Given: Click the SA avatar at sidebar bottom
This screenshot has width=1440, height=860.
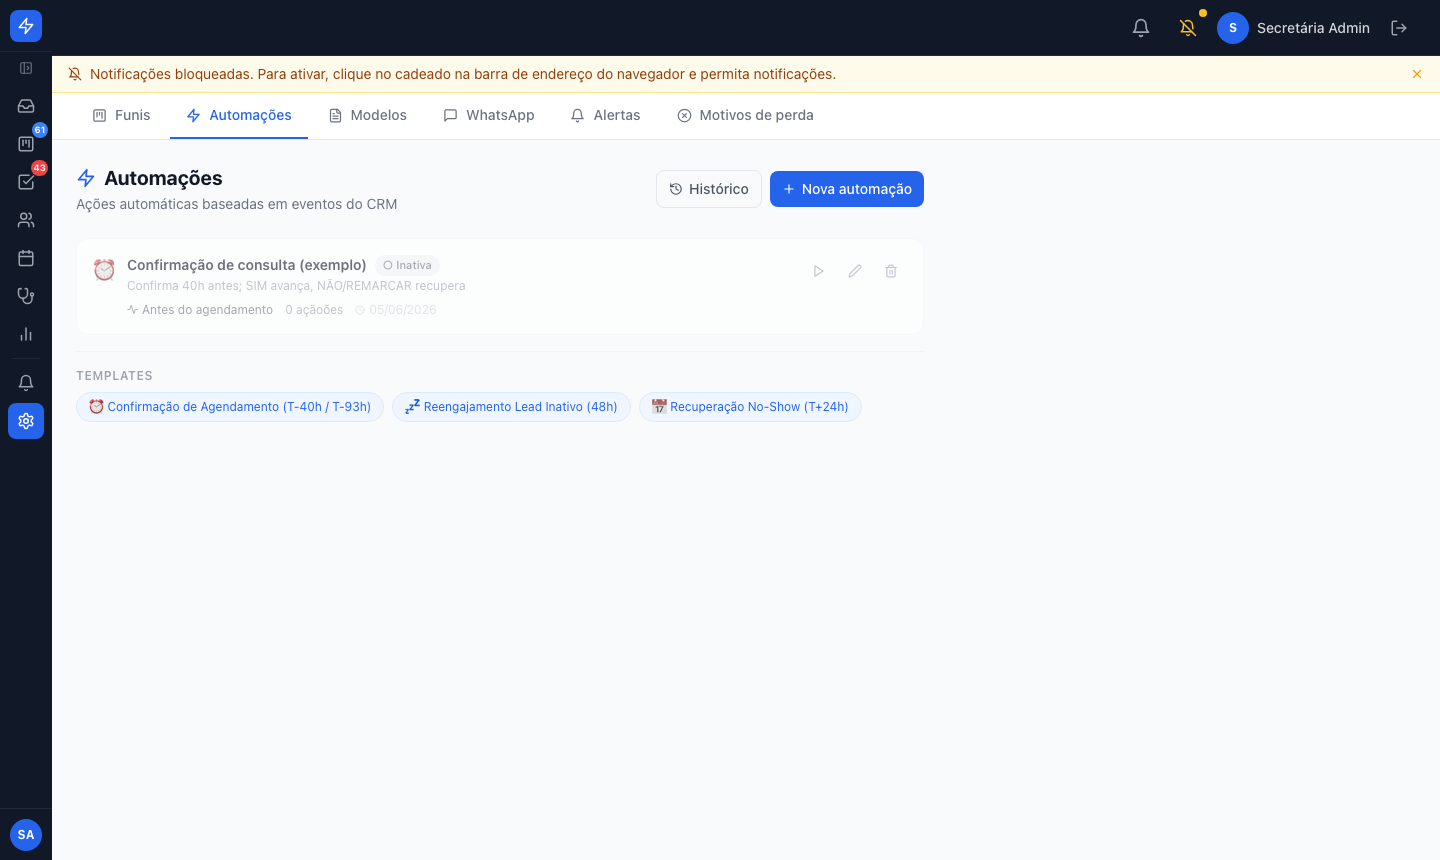Looking at the screenshot, I should [x=26, y=835].
